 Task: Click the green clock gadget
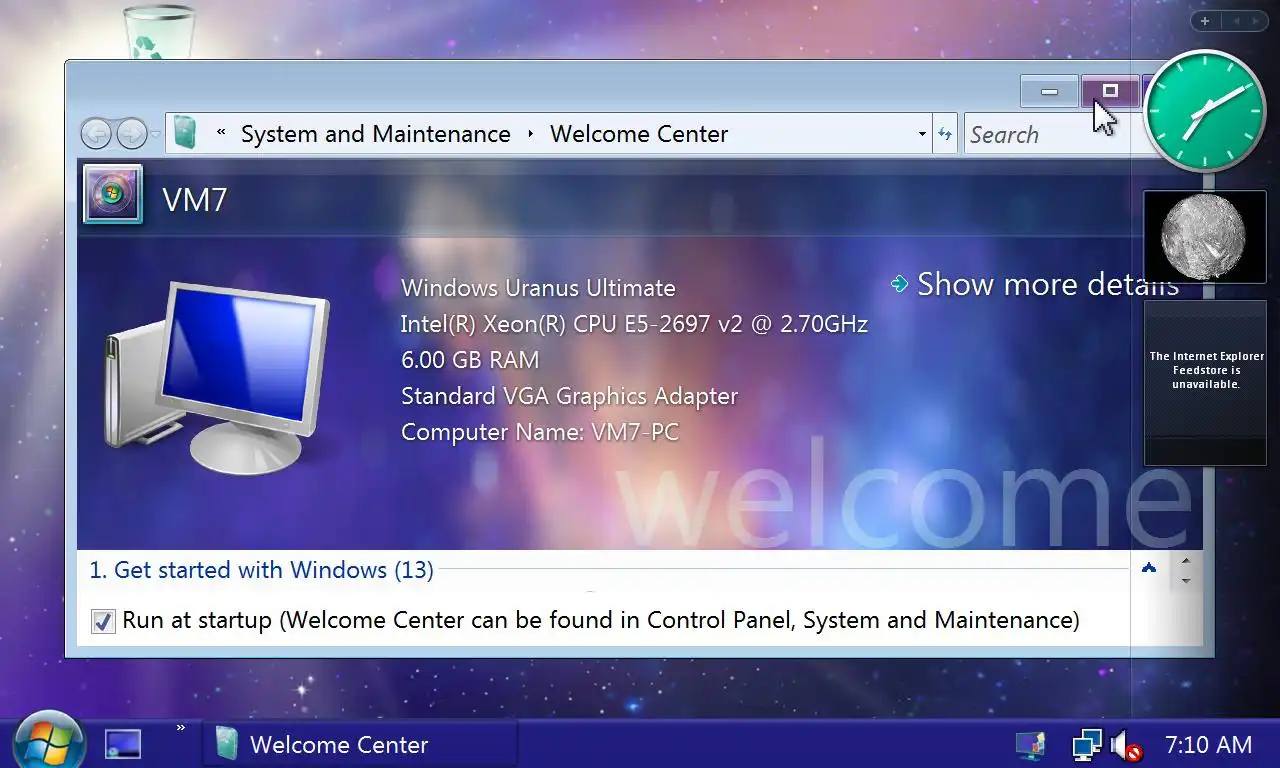pos(1205,110)
